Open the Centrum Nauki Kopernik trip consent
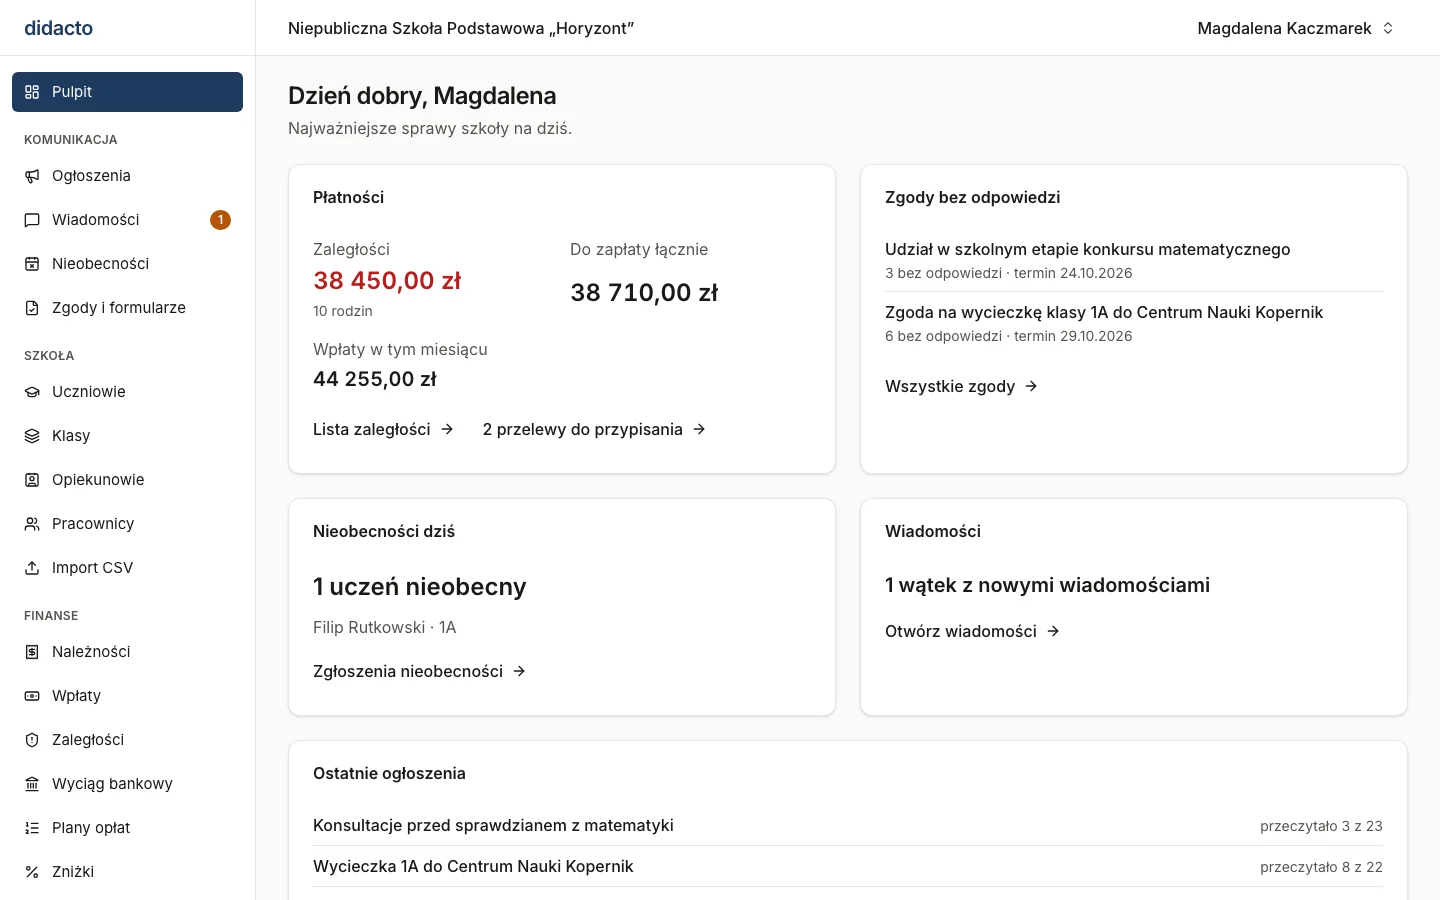 click(x=1104, y=312)
